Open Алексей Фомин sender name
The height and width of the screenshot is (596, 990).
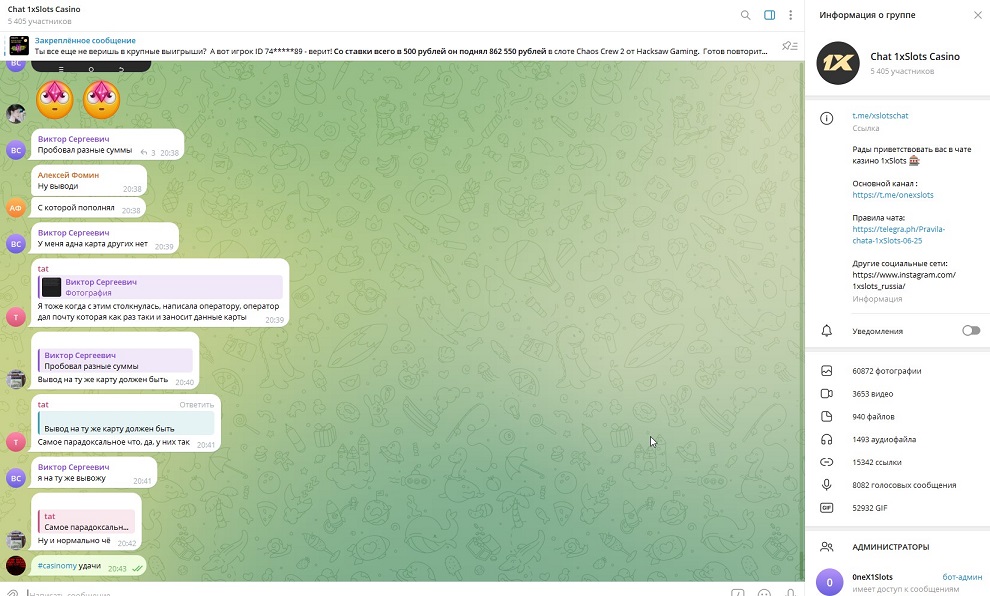point(68,175)
